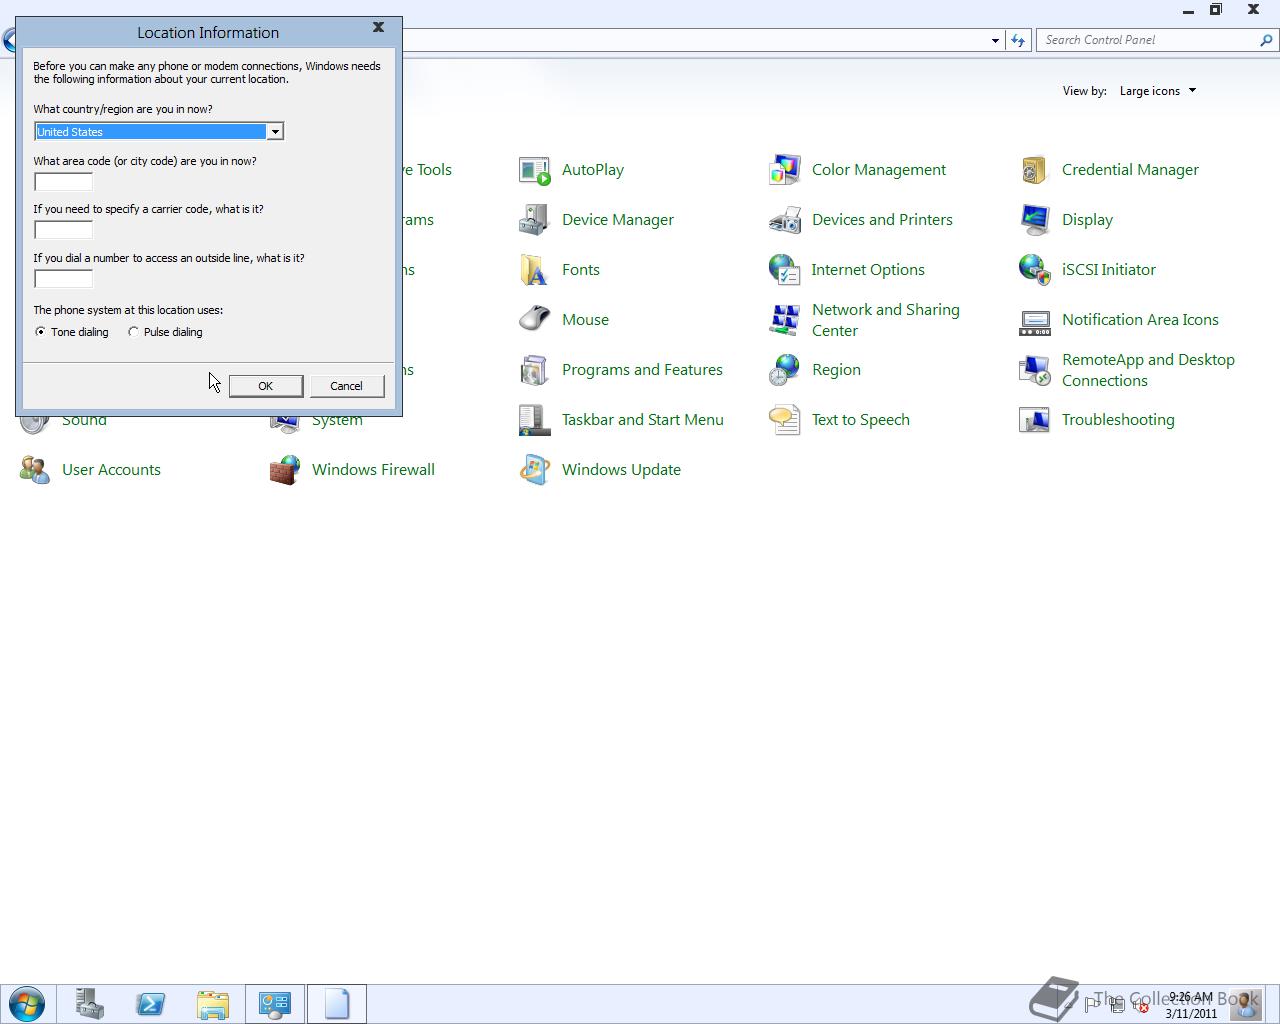Click the search magnifier icon

1267,40
